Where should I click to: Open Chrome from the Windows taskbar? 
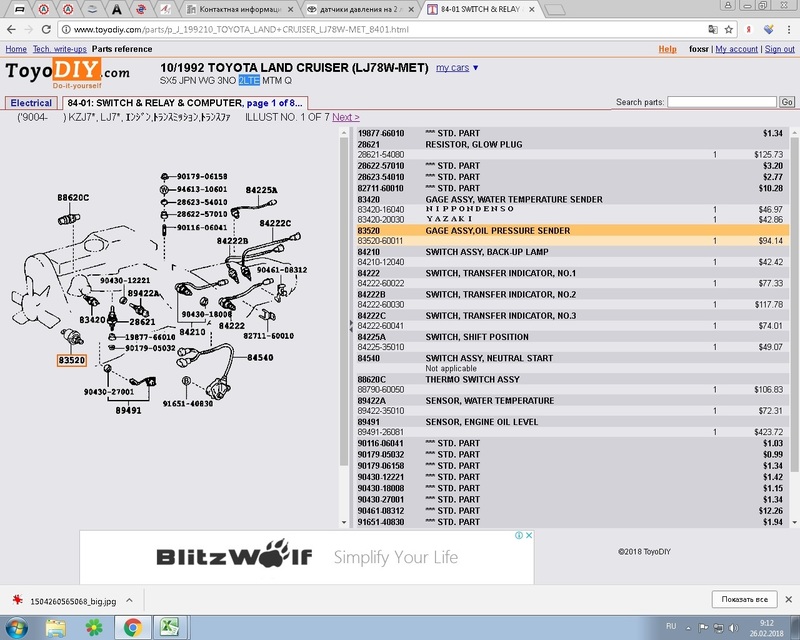[132, 627]
